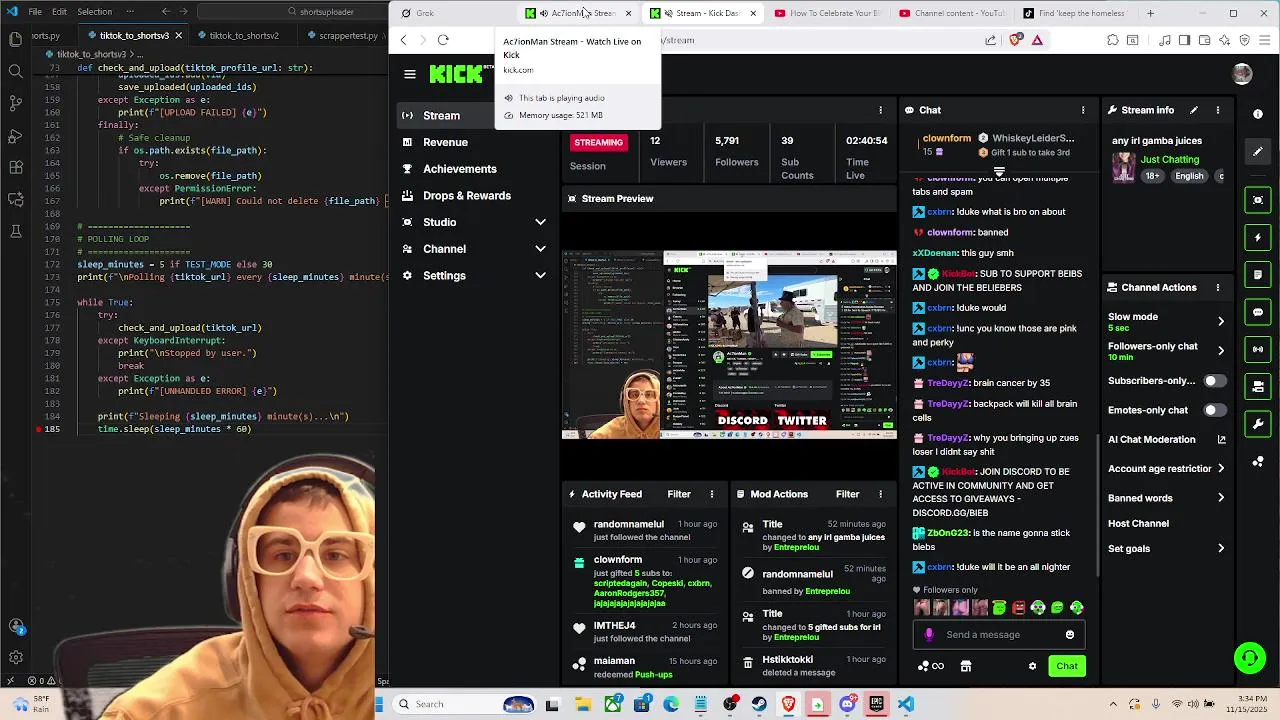Toggle Emotes-only chat switch

coord(1215,410)
